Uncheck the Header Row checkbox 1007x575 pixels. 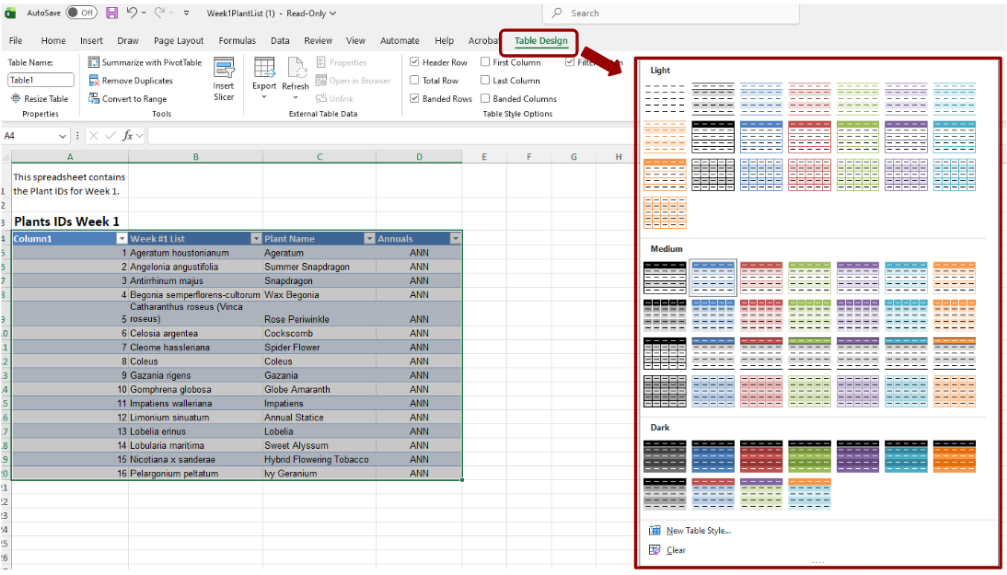click(414, 62)
